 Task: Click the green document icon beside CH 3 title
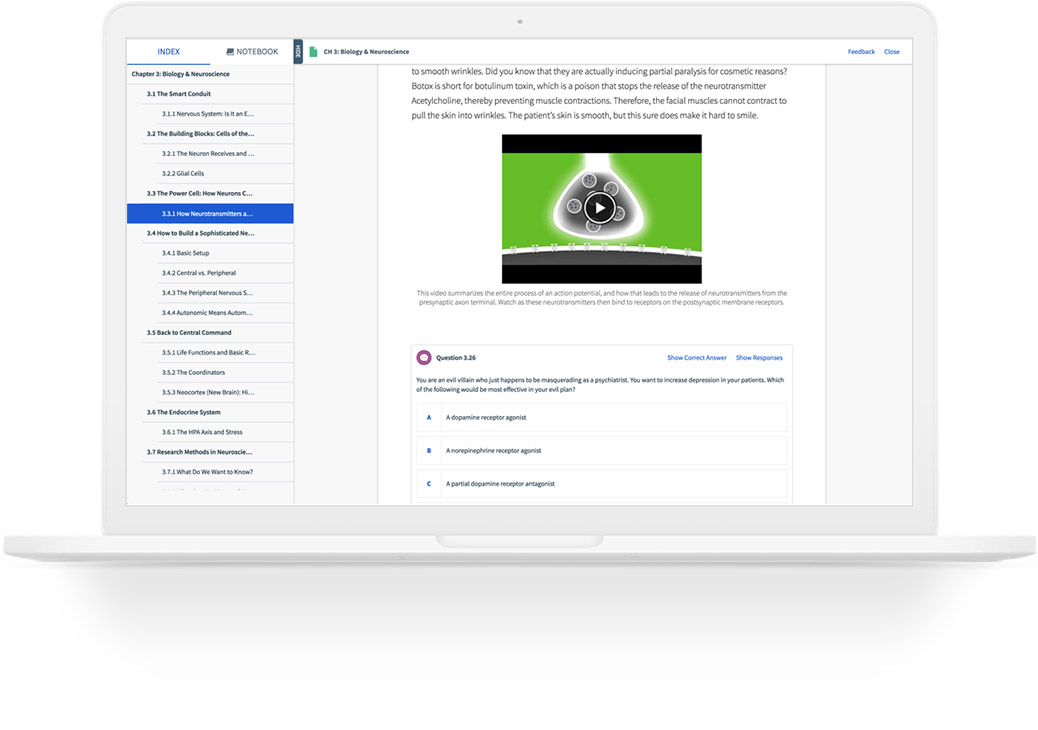(x=313, y=52)
